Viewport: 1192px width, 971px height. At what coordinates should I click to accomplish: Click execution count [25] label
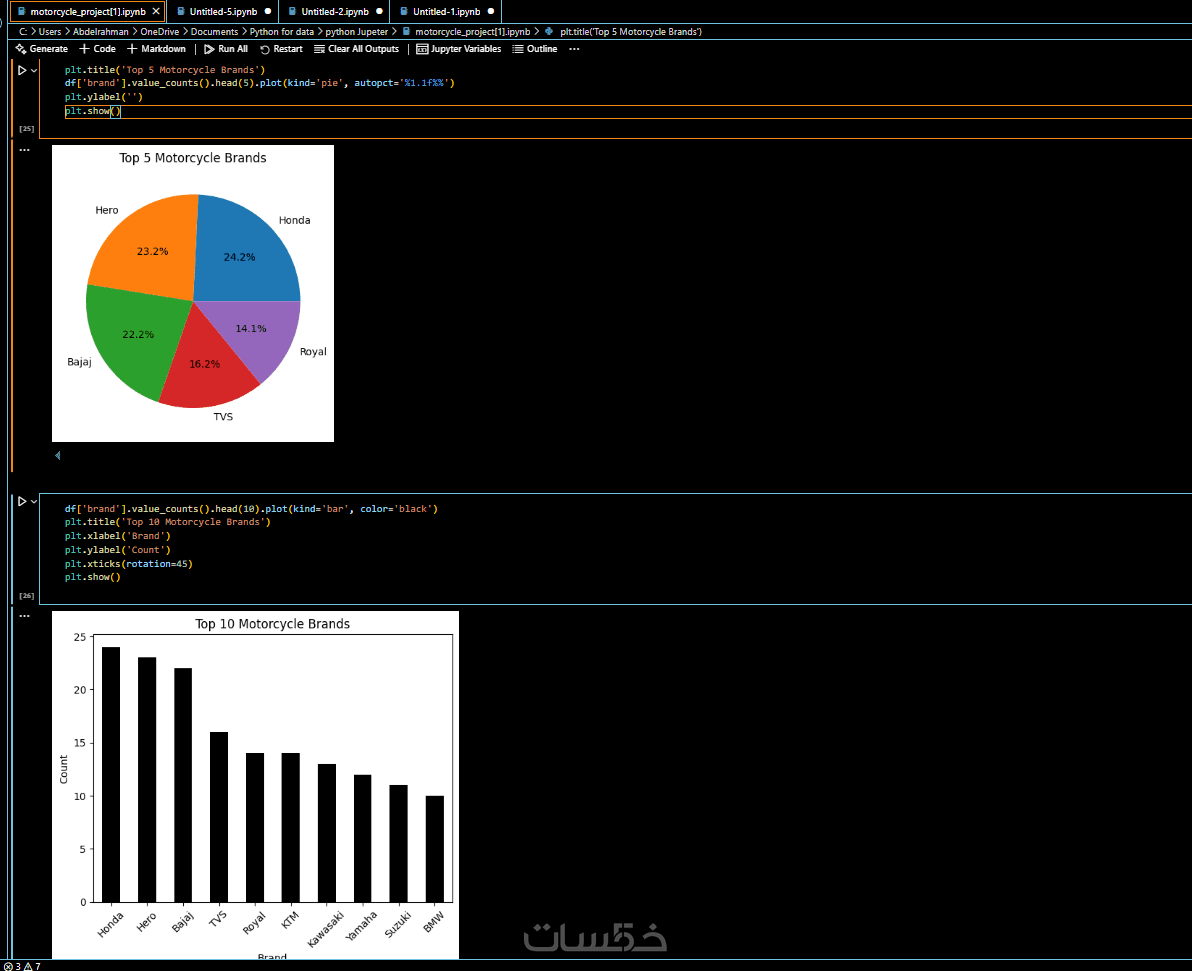coord(27,129)
